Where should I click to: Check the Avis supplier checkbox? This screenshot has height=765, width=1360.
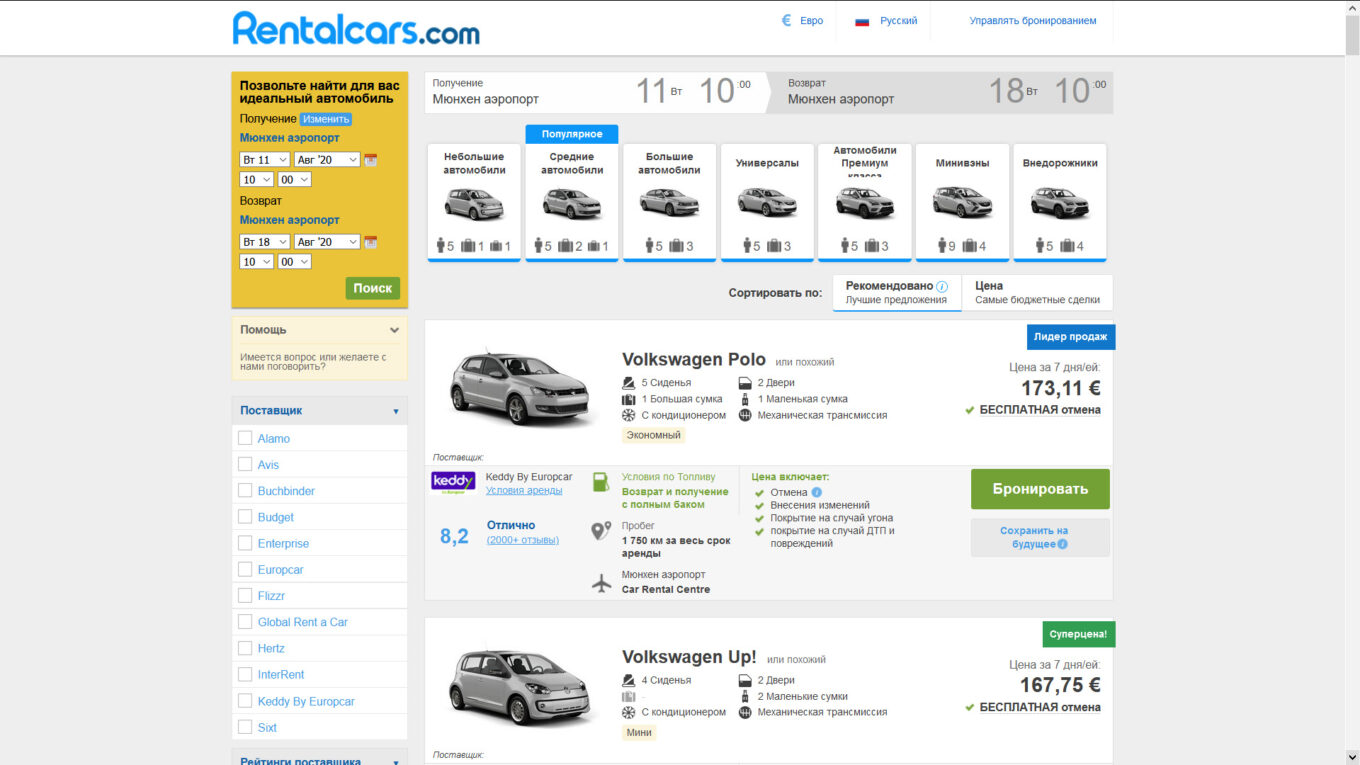[x=245, y=464]
